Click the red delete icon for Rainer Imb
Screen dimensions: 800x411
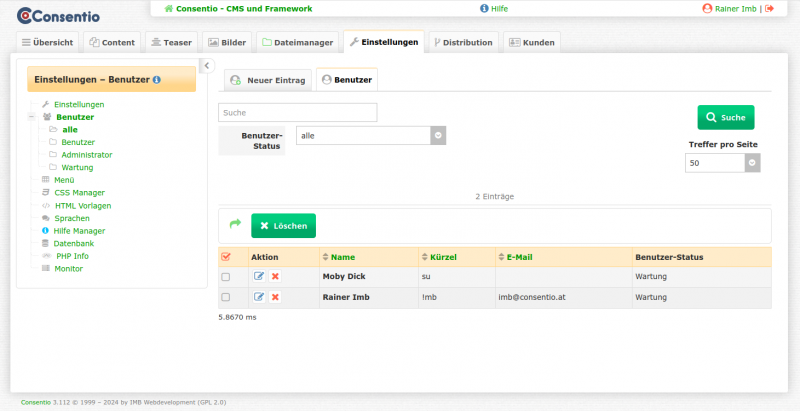[x=275, y=297]
